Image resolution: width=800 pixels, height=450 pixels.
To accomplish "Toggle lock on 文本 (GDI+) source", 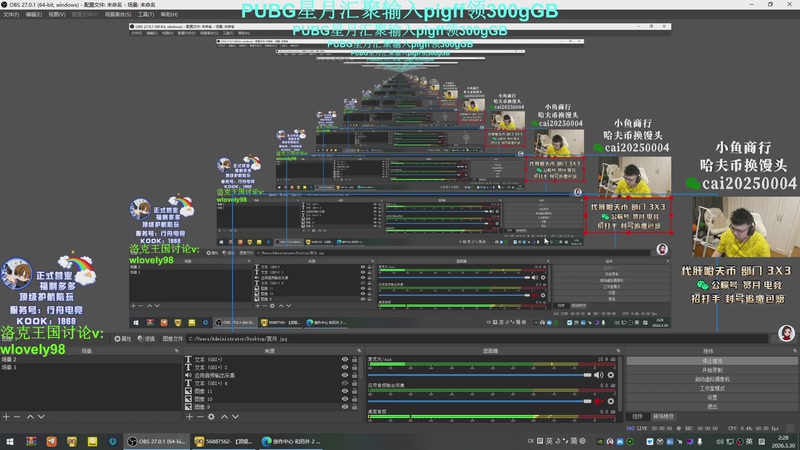I will coord(355,360).
